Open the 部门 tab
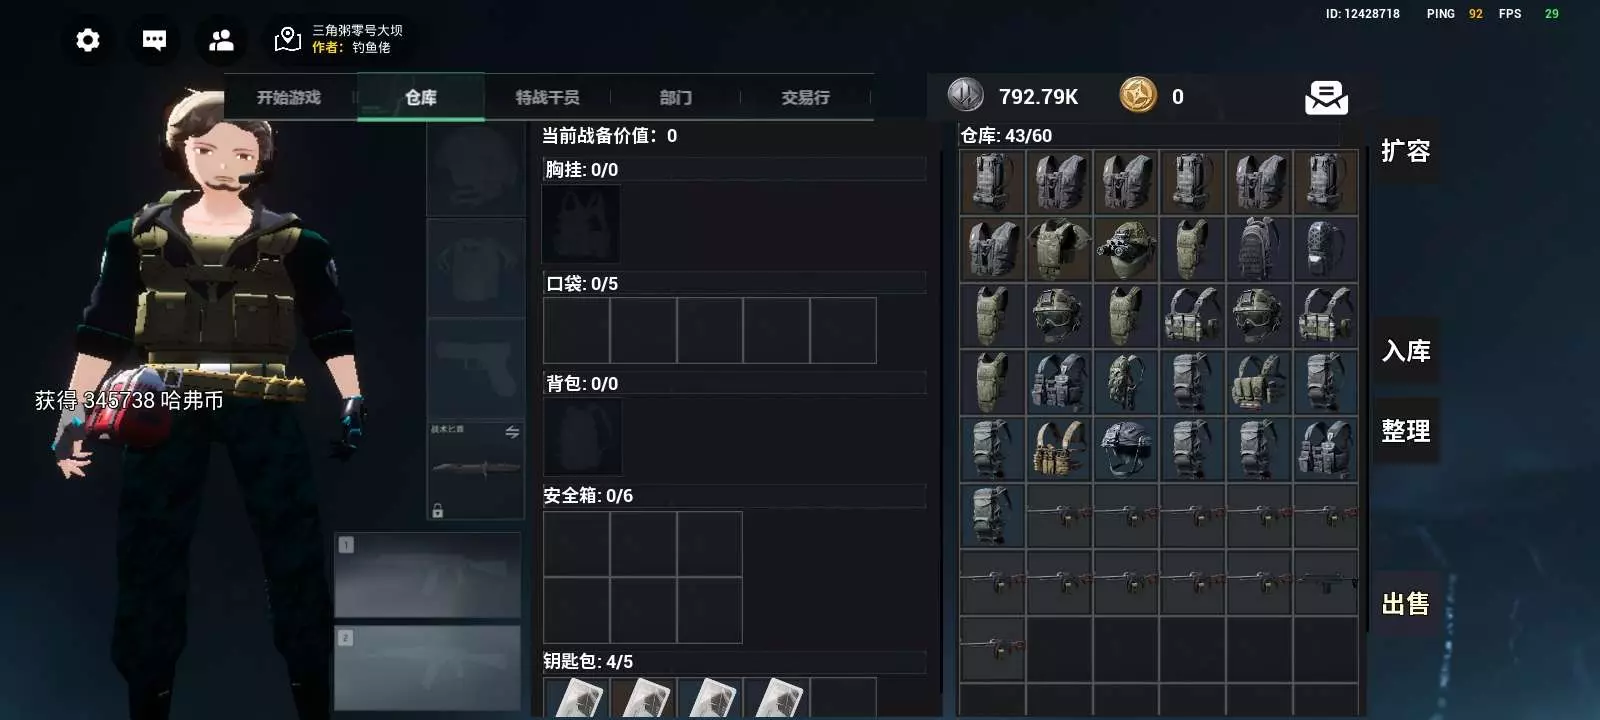This screenshot has width=1600, height=720. [675, 97]
